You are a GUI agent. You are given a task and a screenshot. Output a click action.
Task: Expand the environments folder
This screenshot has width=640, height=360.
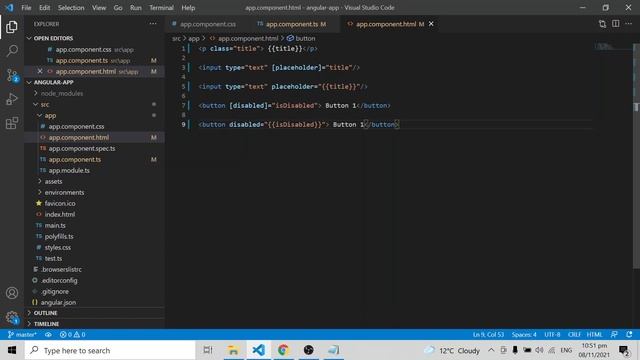click(x=64, y=192)
